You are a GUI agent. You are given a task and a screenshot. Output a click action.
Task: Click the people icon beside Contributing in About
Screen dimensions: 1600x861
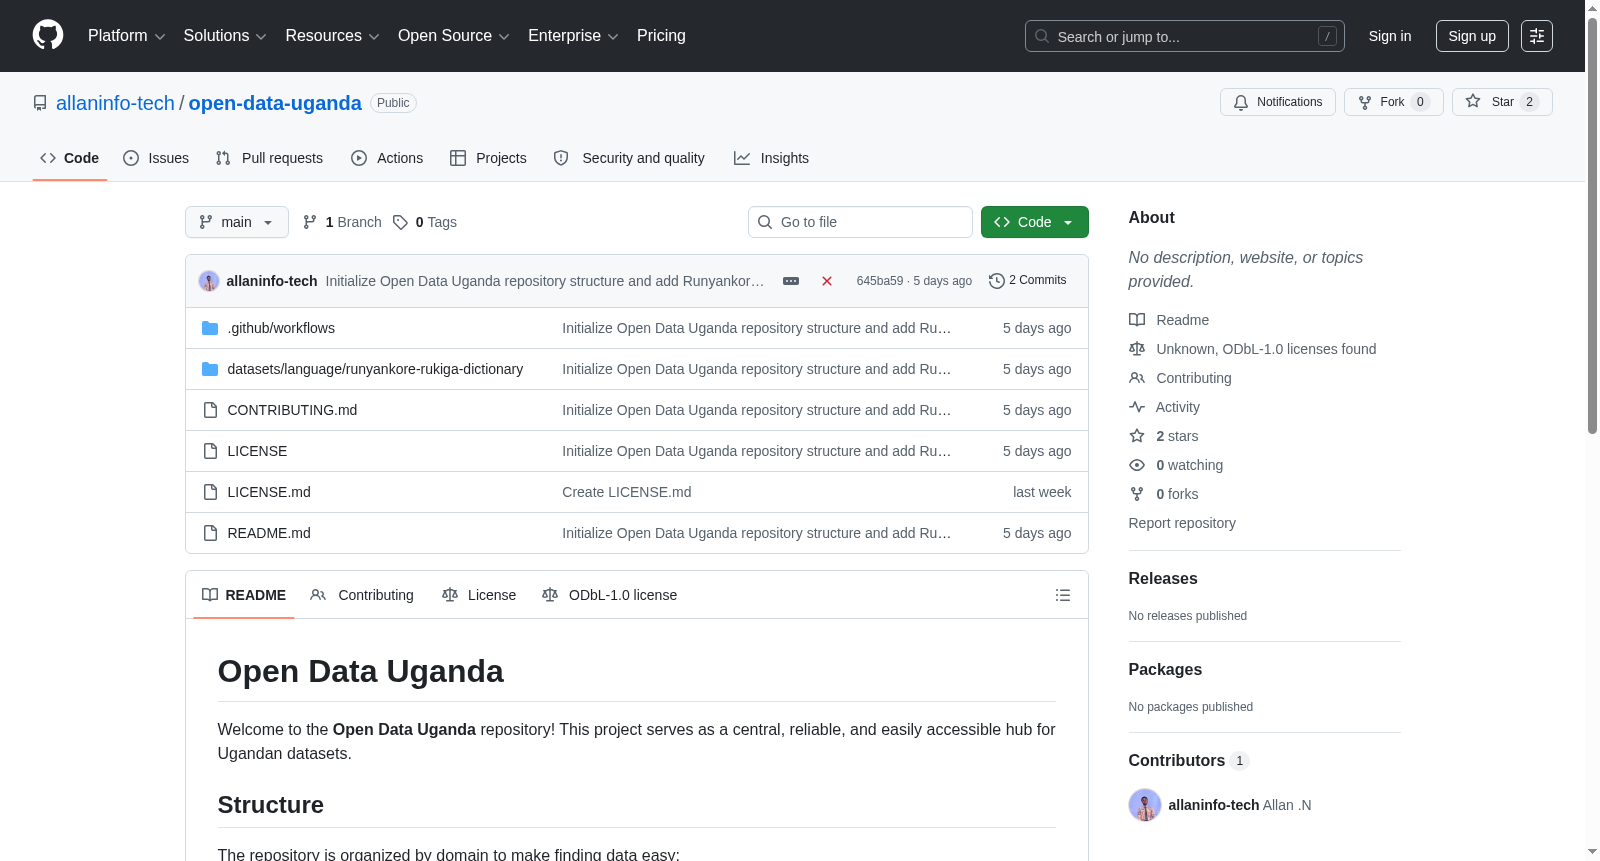[x=1137, y=378]
